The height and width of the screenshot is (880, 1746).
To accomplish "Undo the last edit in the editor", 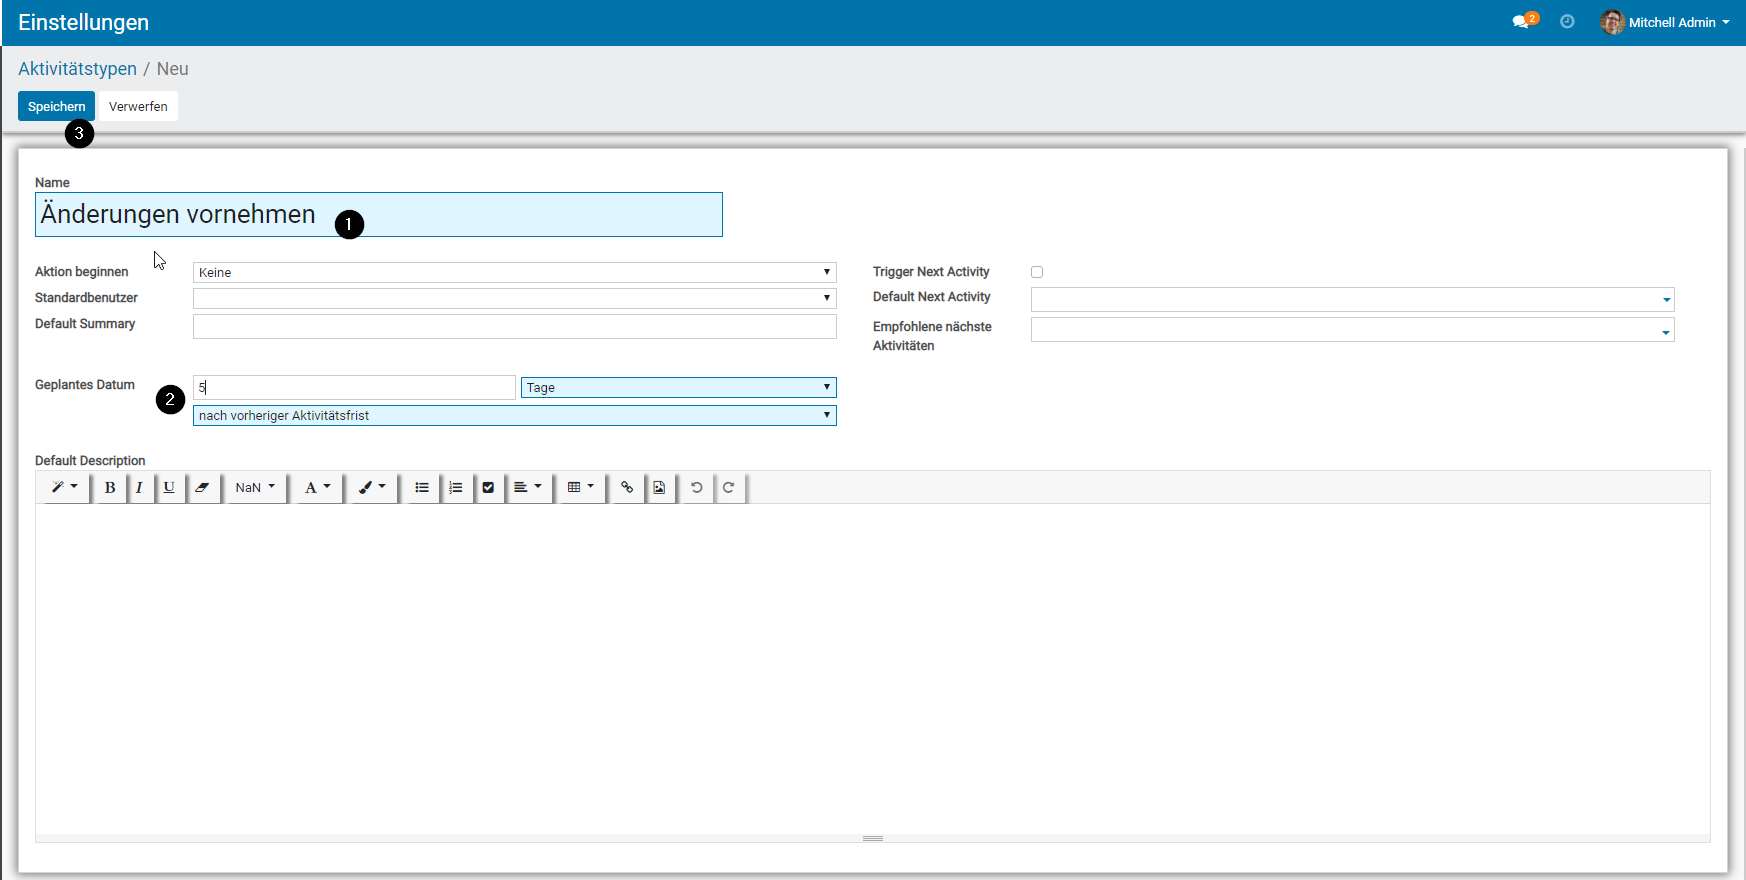I will (697, 488).
